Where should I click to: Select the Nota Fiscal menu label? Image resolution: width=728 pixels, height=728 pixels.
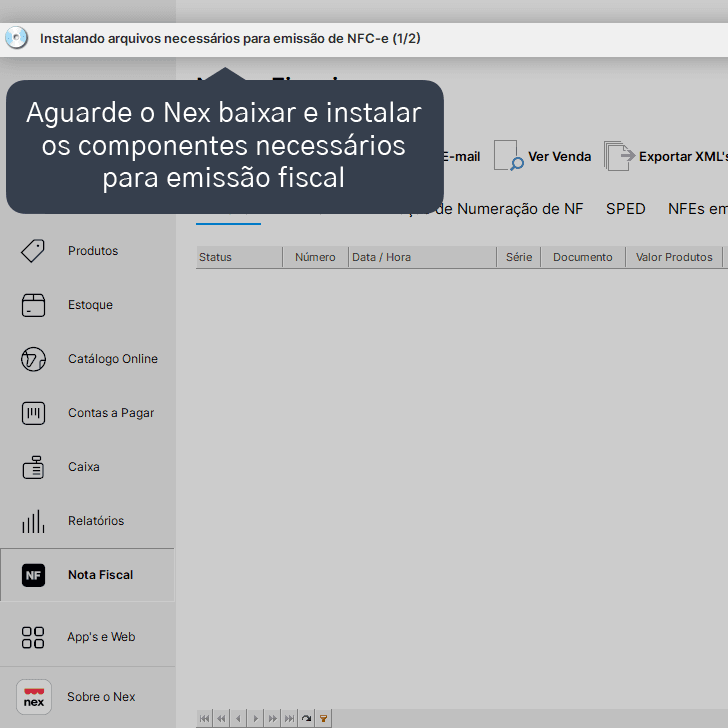click(x=100, y=575)
